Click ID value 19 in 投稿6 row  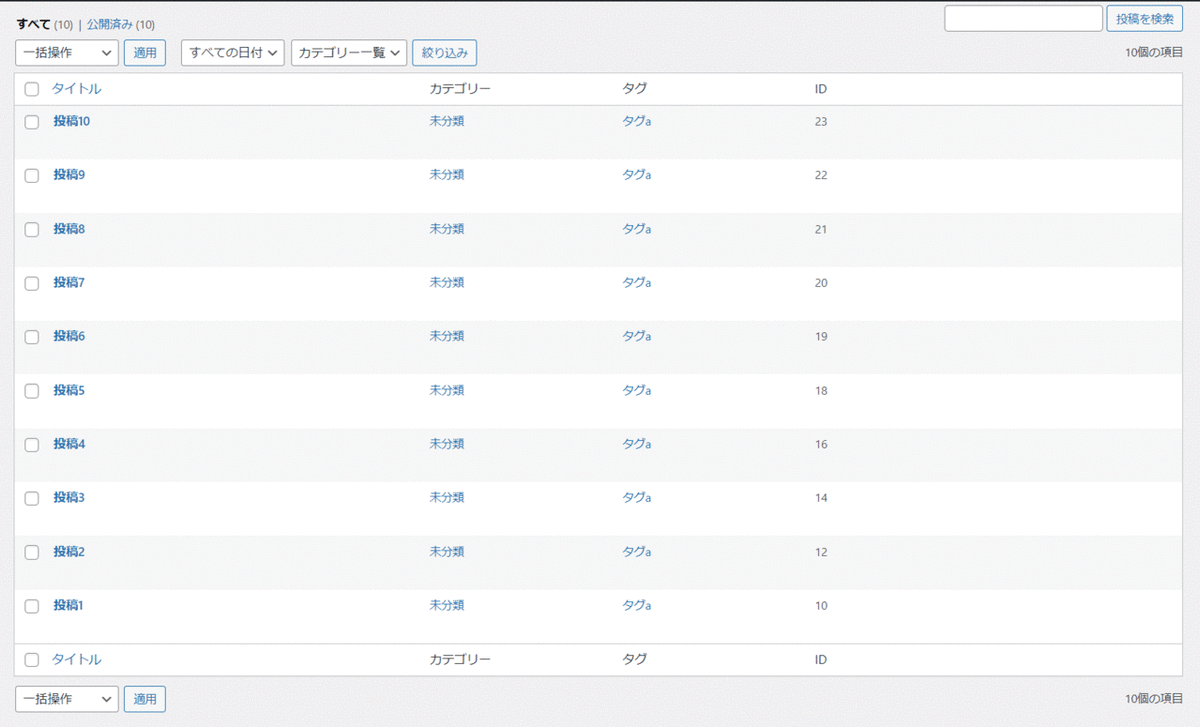[821, 337]
